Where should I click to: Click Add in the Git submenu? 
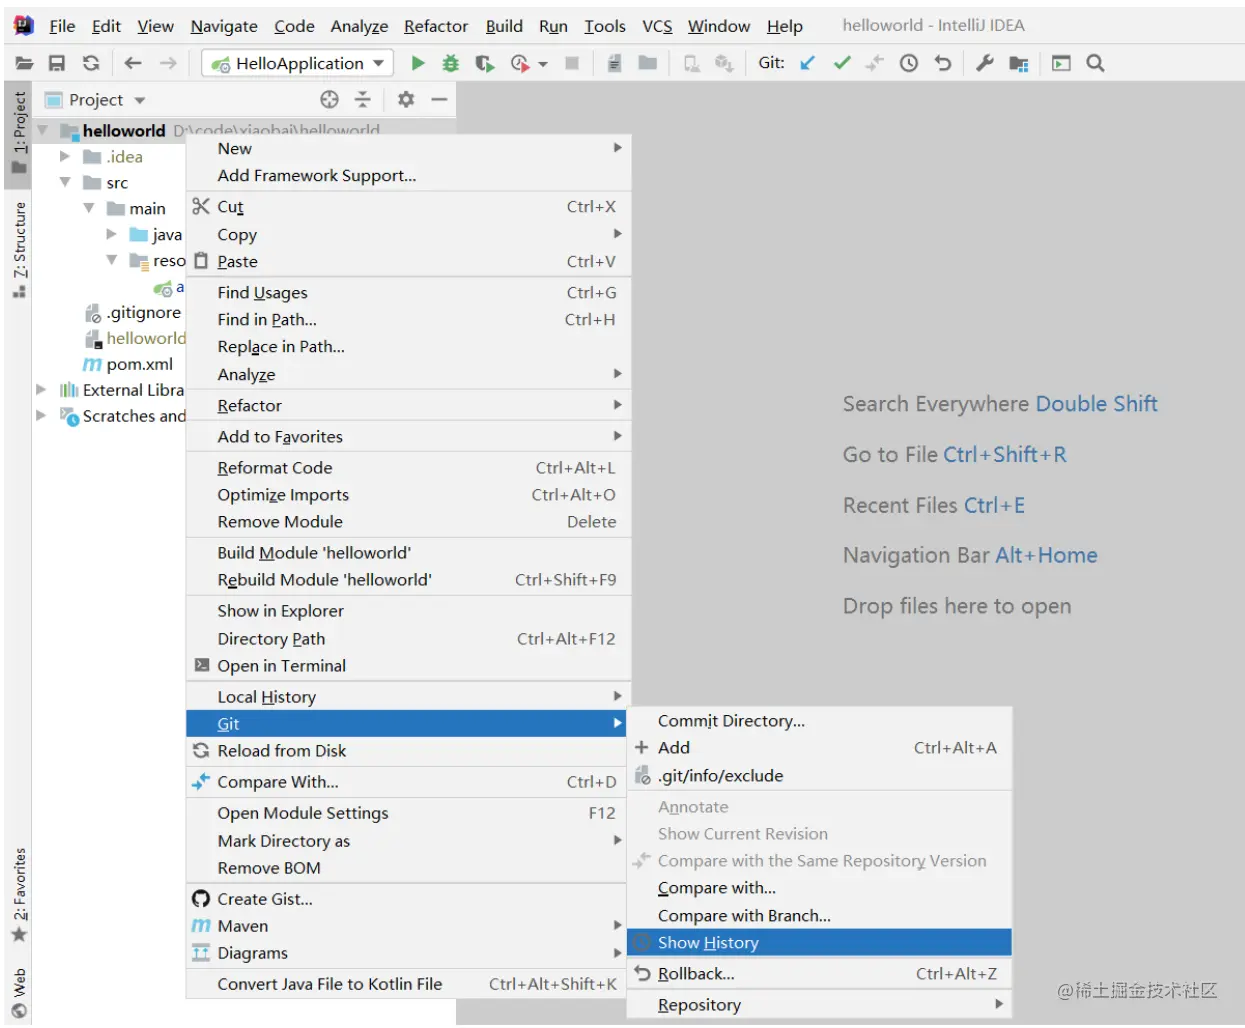[819, 747]
